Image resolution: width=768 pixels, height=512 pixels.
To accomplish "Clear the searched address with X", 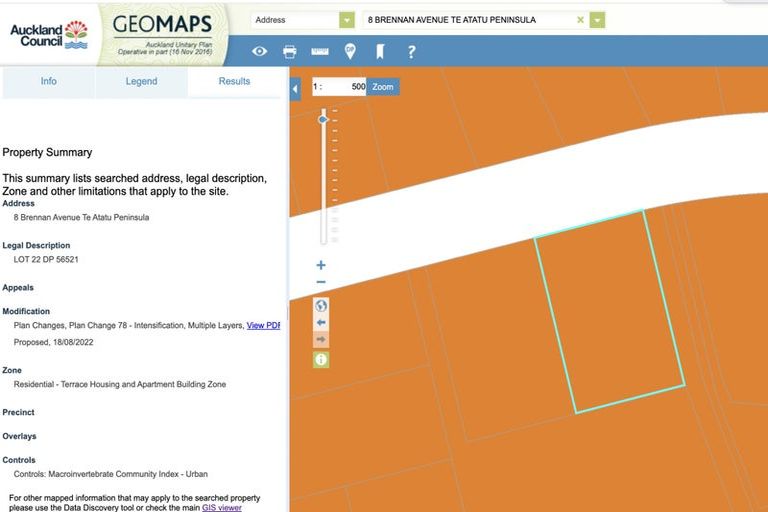I will [580, 20].
